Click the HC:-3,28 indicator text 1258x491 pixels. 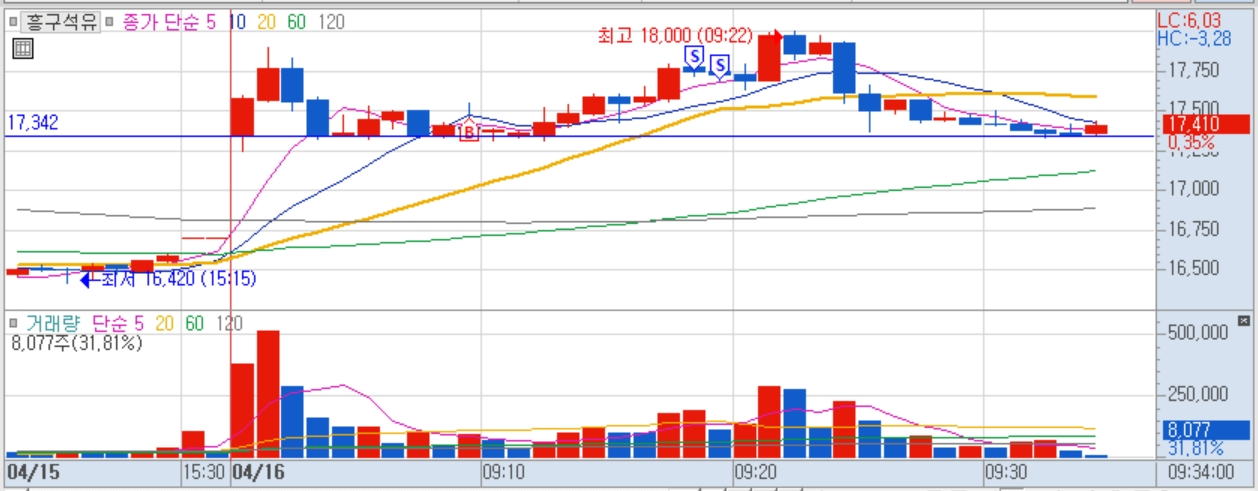[1194, 38]
